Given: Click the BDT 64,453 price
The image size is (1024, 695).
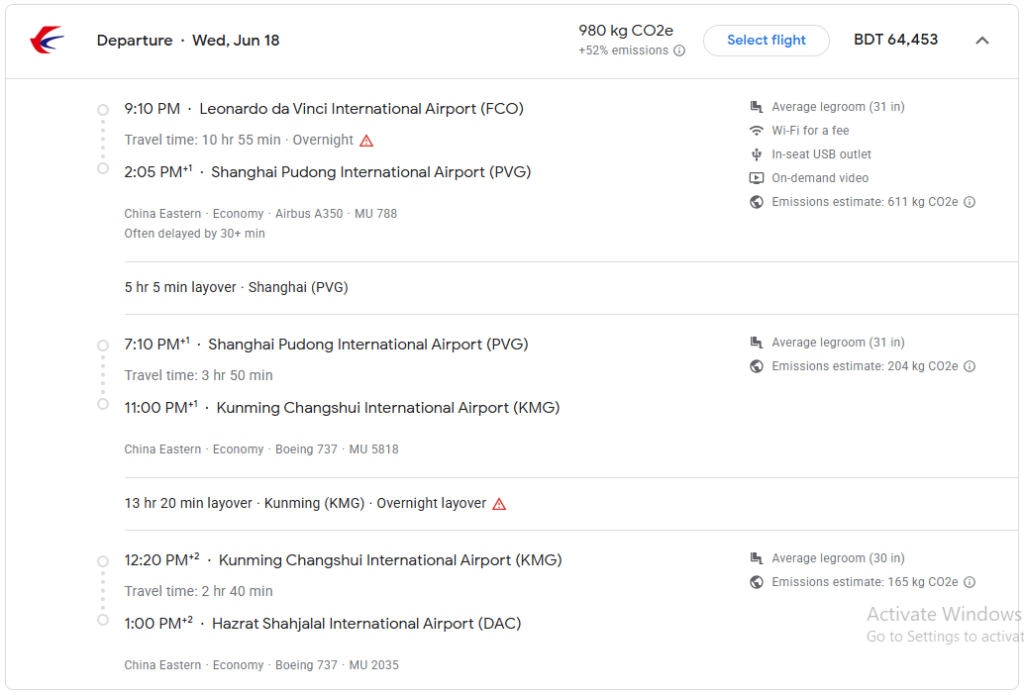Looking at the screenshot, I should coord(895,40).
